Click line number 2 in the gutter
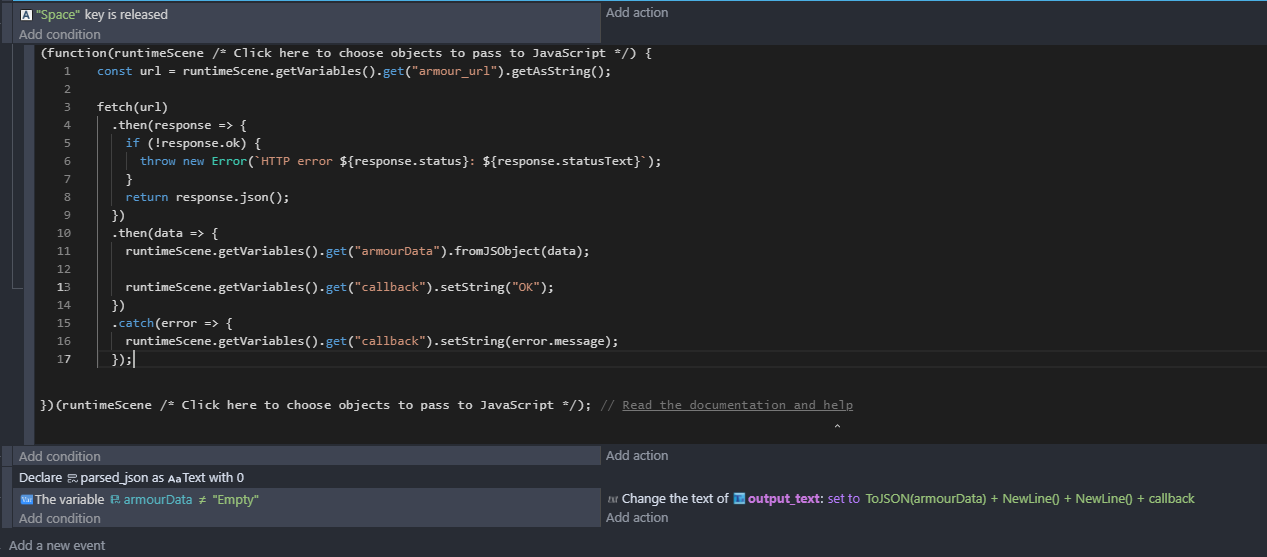The image size is (1267, 557). click(x=66, y=89)
